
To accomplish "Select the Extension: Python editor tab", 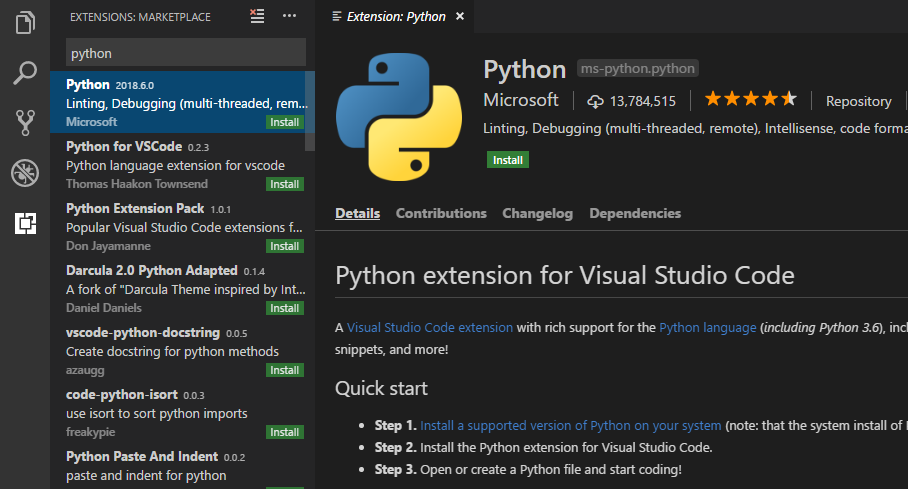I will coord(397,16).
